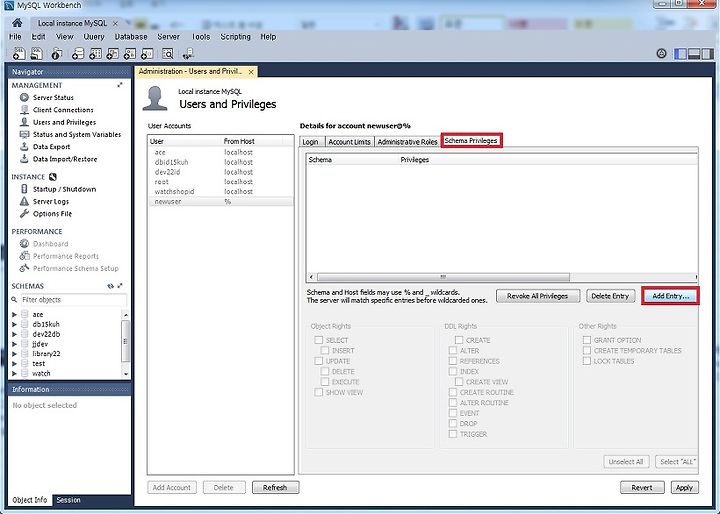Click the Add Entry... button
720x514 pixels.
tap(670, 296)
